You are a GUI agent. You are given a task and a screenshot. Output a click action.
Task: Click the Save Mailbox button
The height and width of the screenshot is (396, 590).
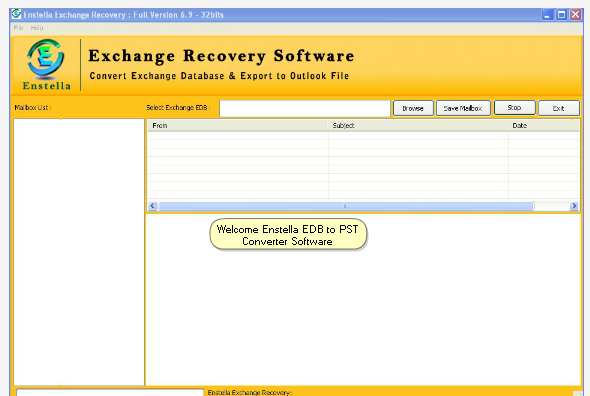463,108
